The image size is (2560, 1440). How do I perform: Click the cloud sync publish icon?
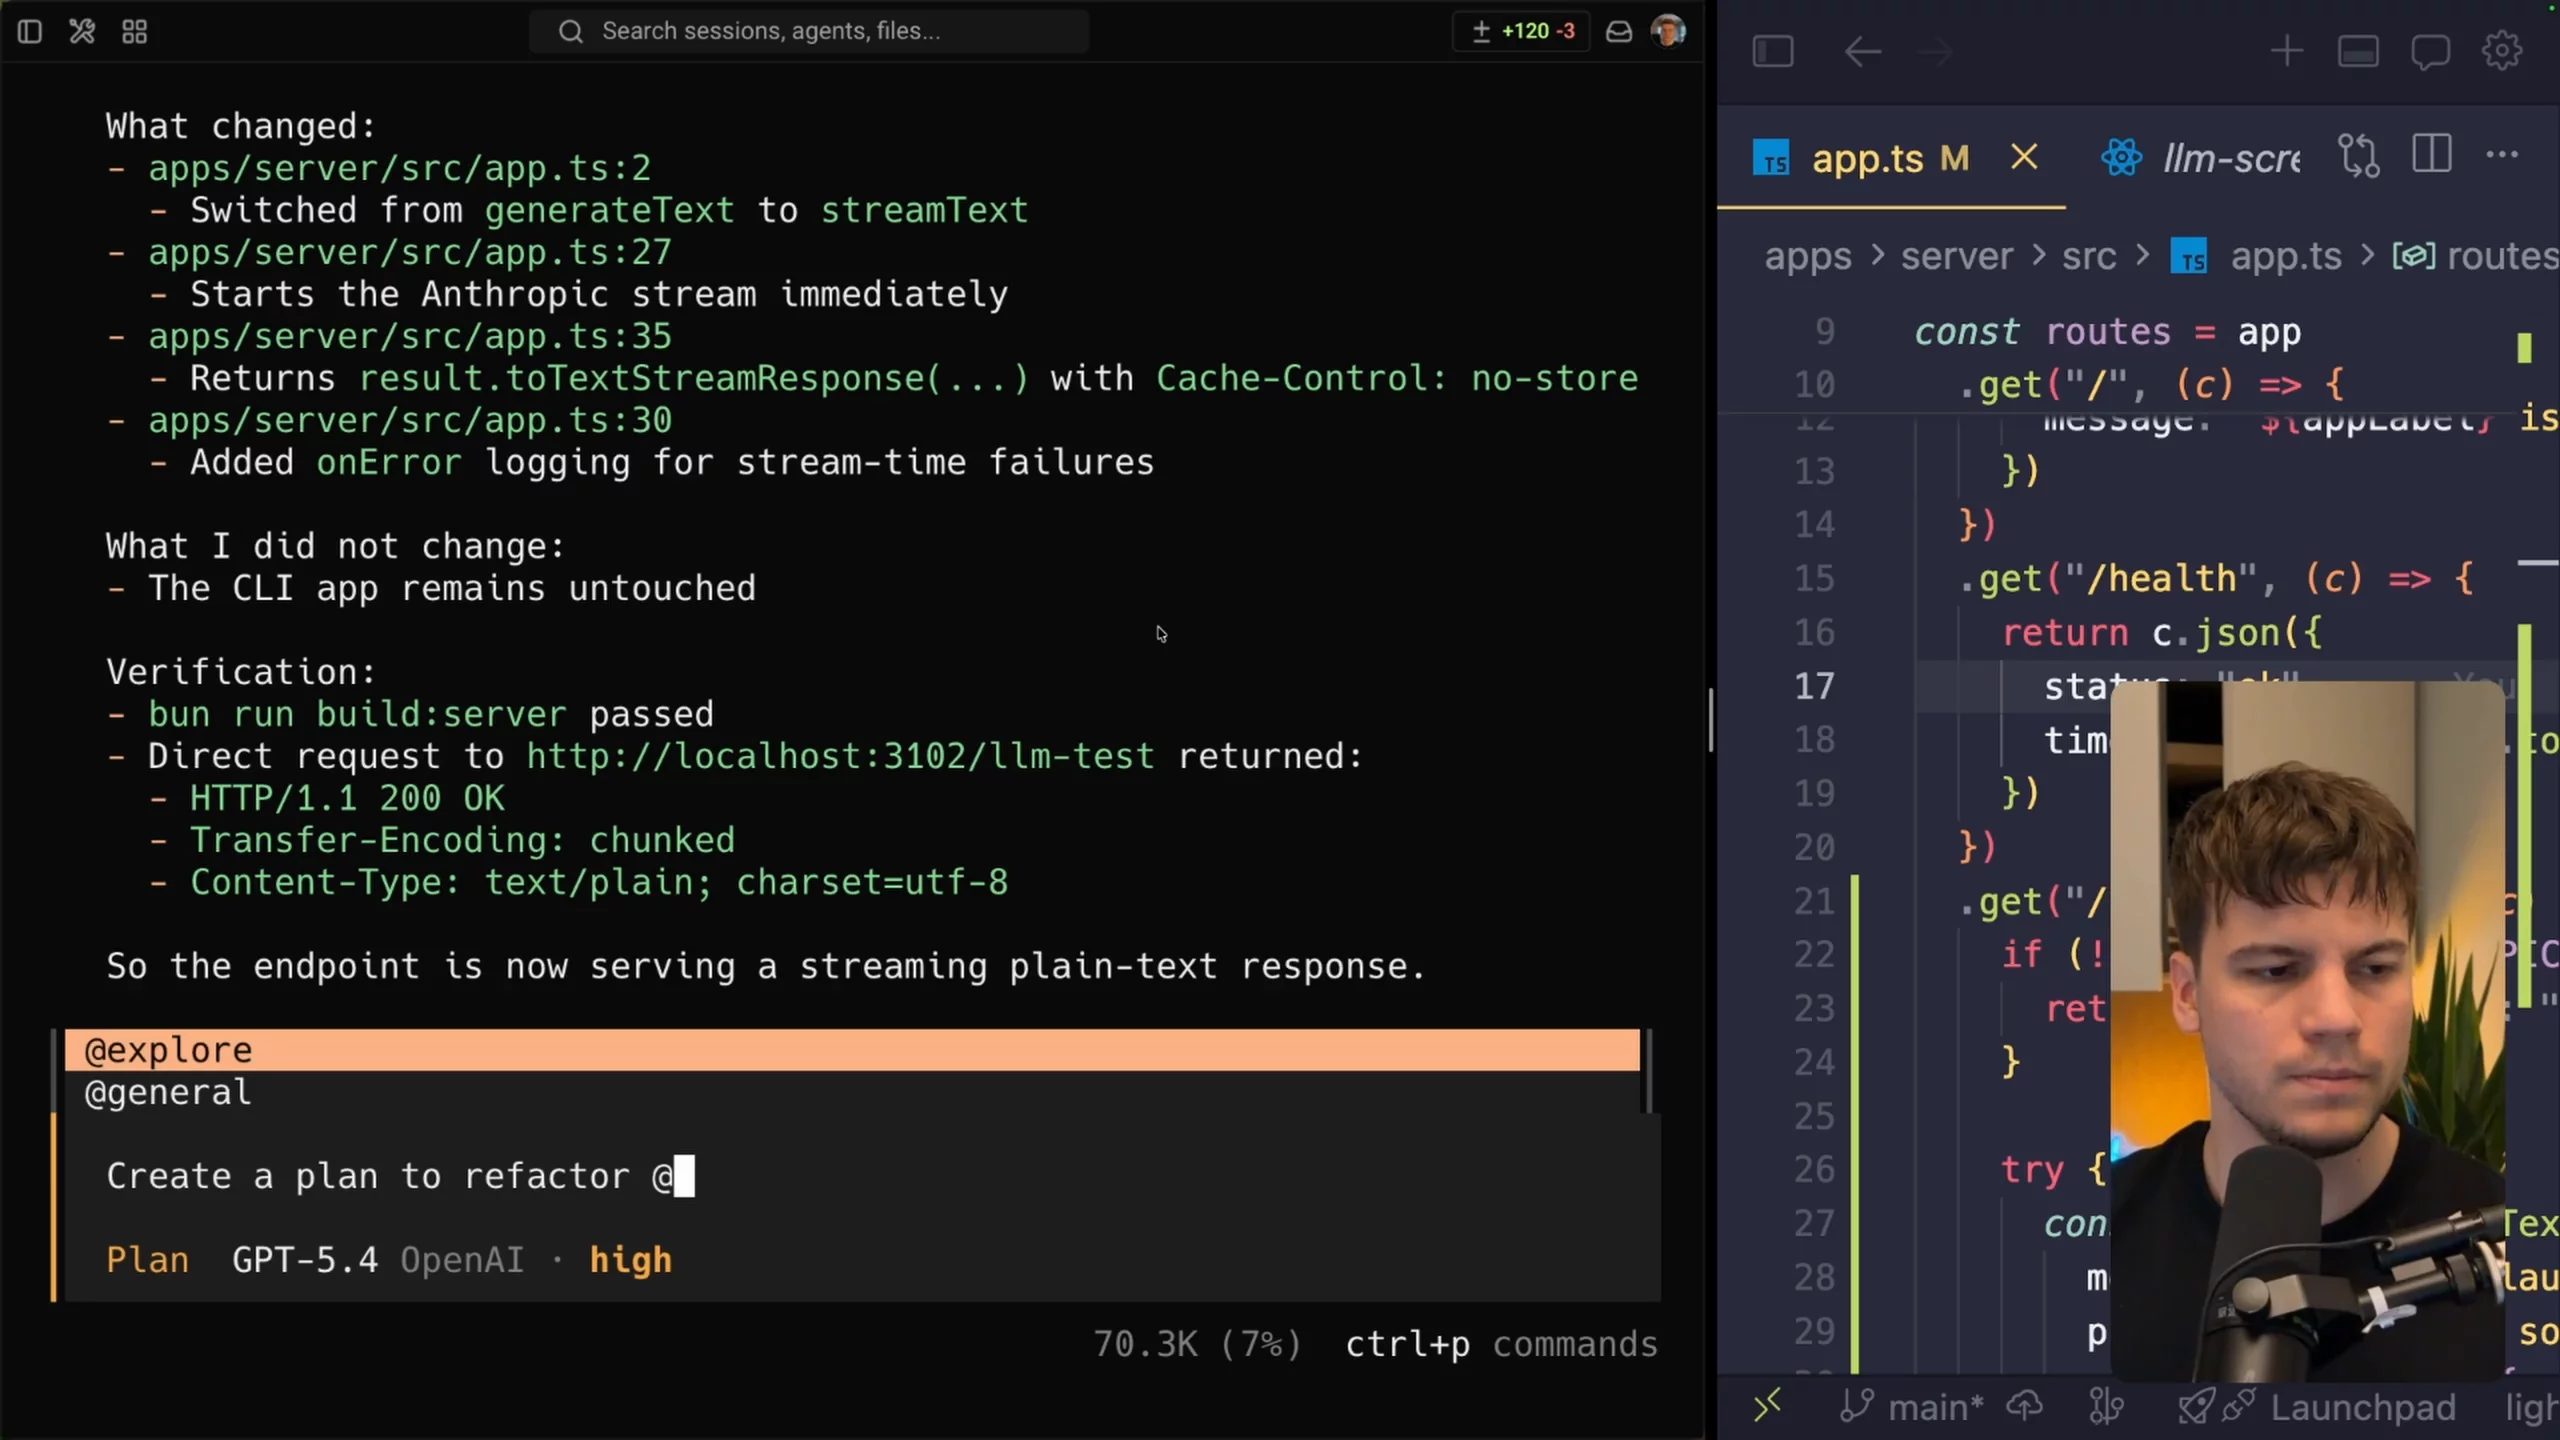2025,1407
